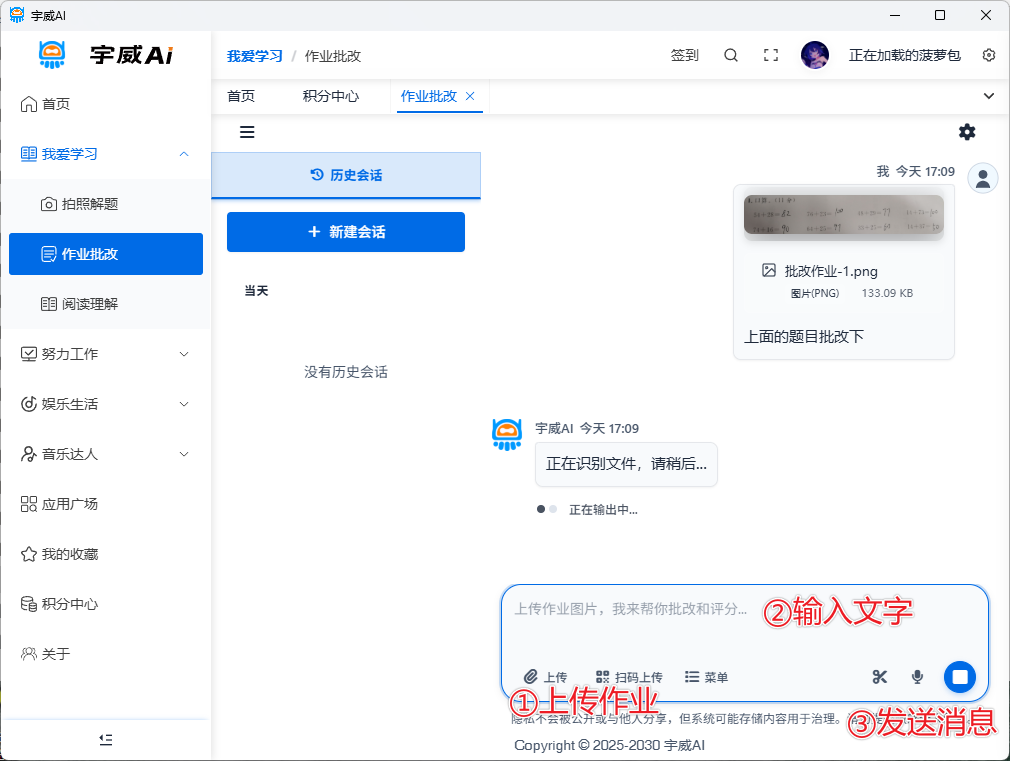
Task: Switch to the 积分中心 tab
Action: [330, 96]
